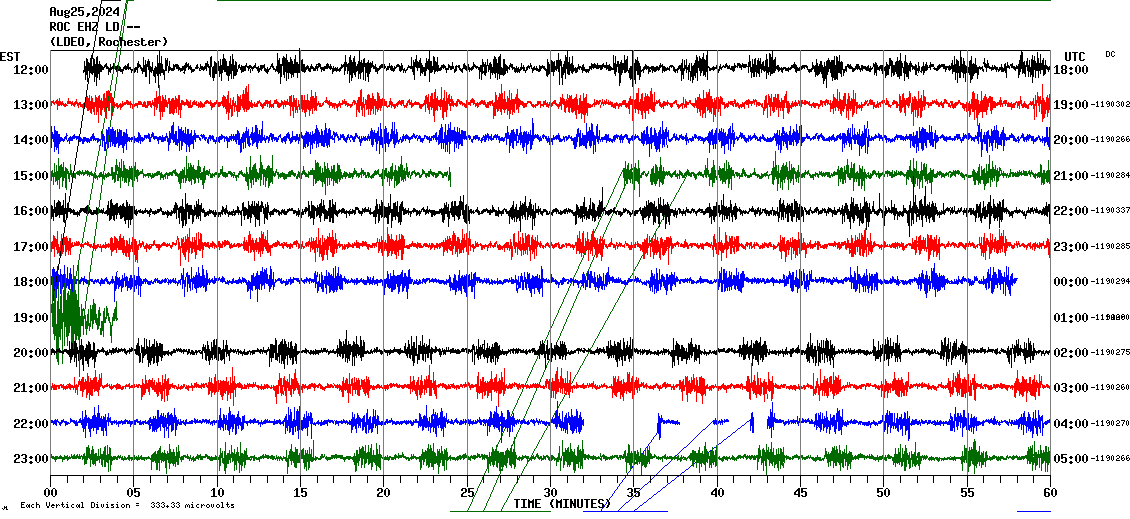Click the 30 minute tick label
This screenshot has width=1130, height=519.
coord(550,492)
